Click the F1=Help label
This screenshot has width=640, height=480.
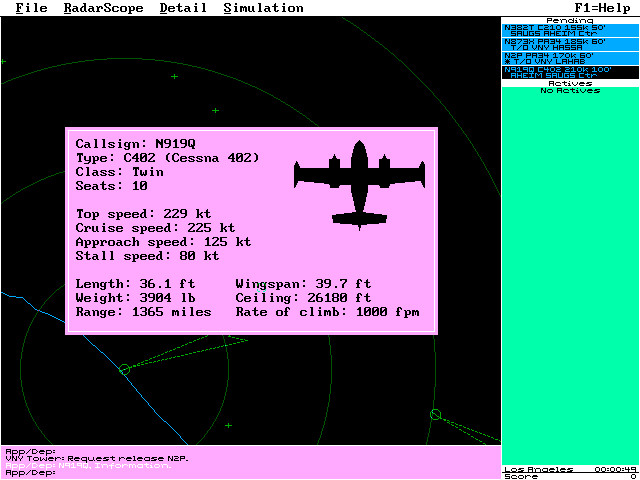pyautogui.click(x=602, y=8)
